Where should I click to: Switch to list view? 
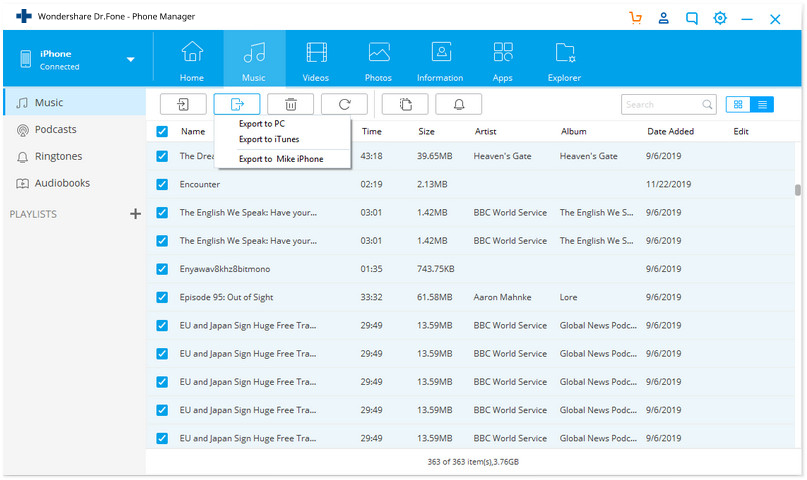[x=762, y=104]
